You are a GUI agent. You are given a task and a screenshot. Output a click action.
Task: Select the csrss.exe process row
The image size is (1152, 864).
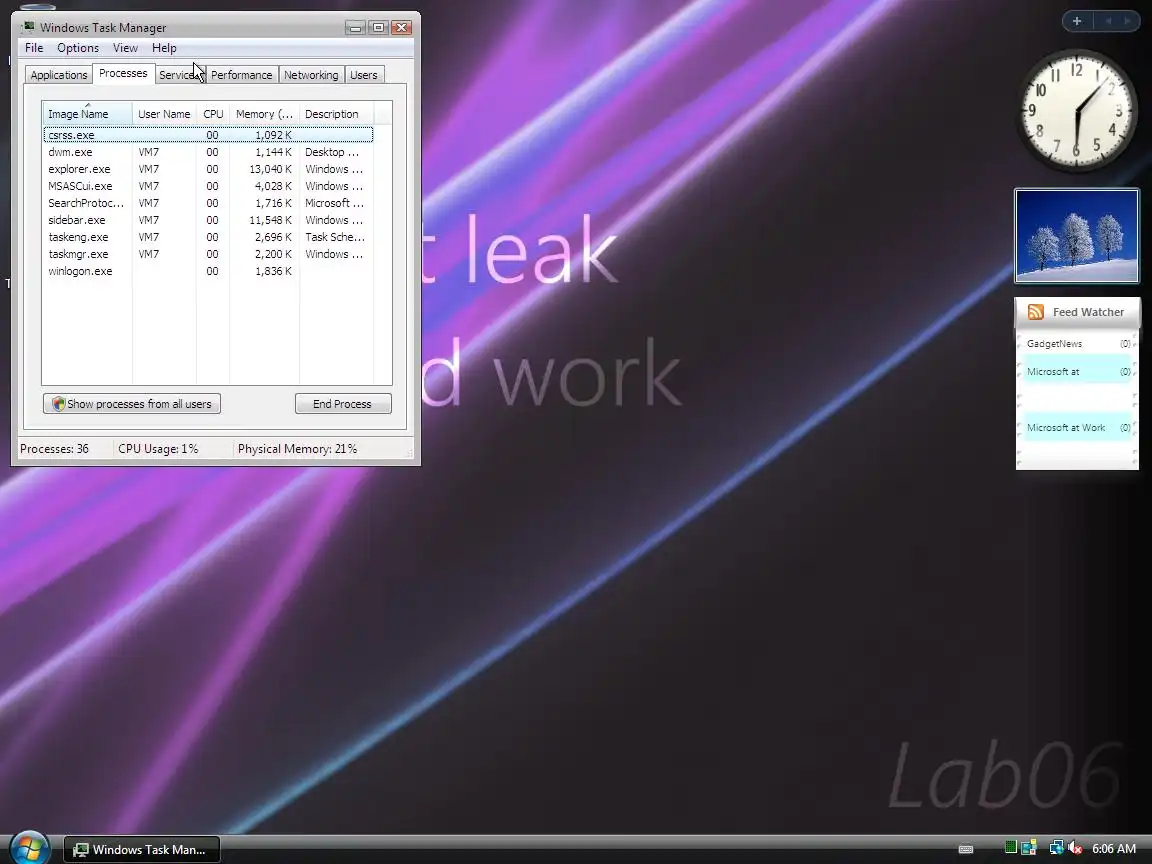coord(209,135)
